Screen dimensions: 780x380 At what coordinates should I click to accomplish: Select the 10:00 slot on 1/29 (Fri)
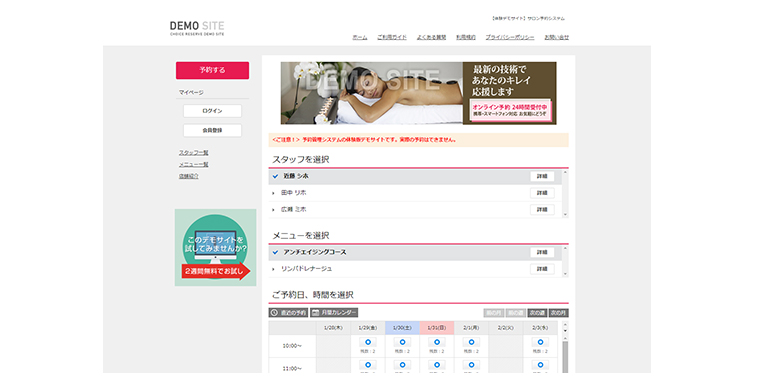(368, 342)
